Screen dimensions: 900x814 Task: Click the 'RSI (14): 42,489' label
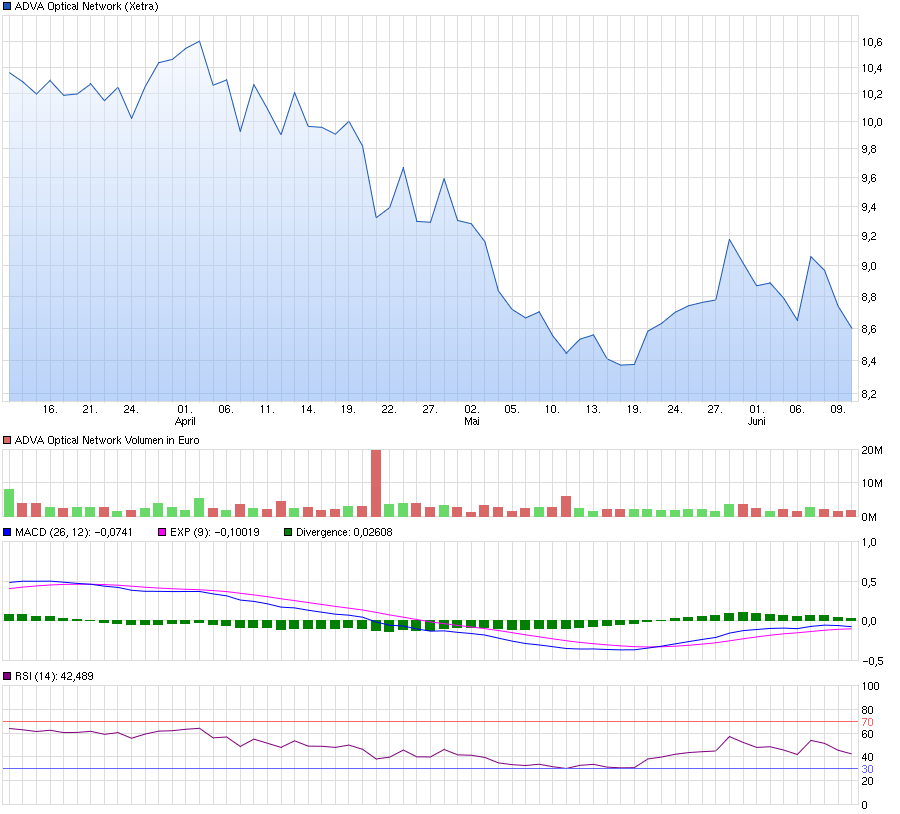(54, 676)
